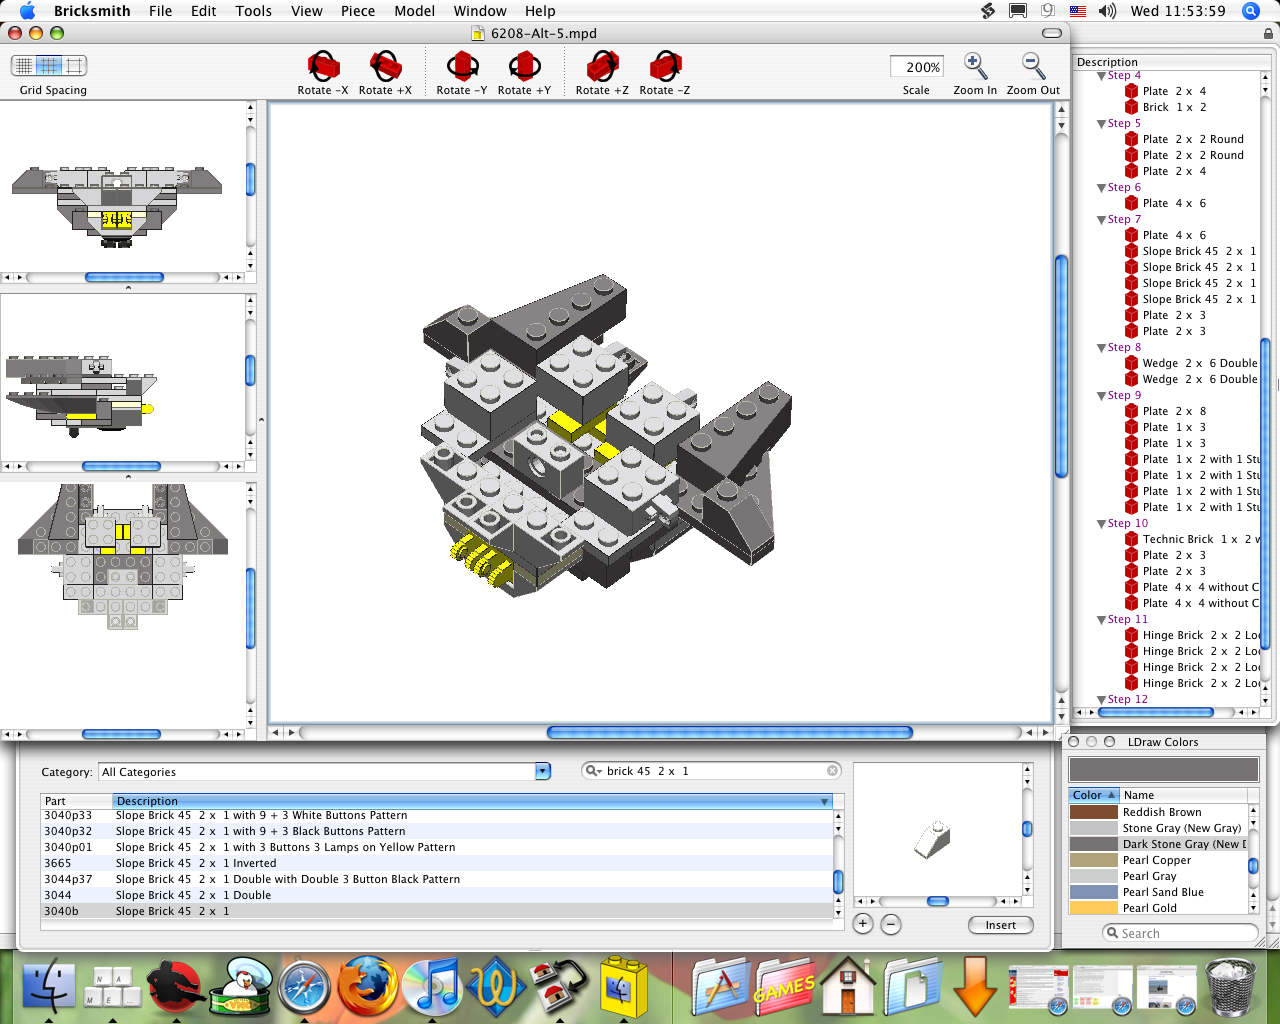Viewport: 1280px width, 1024px height.
Task: Switch to fine grid spacing
Action: pyautogui.click(x=22, y=65)
